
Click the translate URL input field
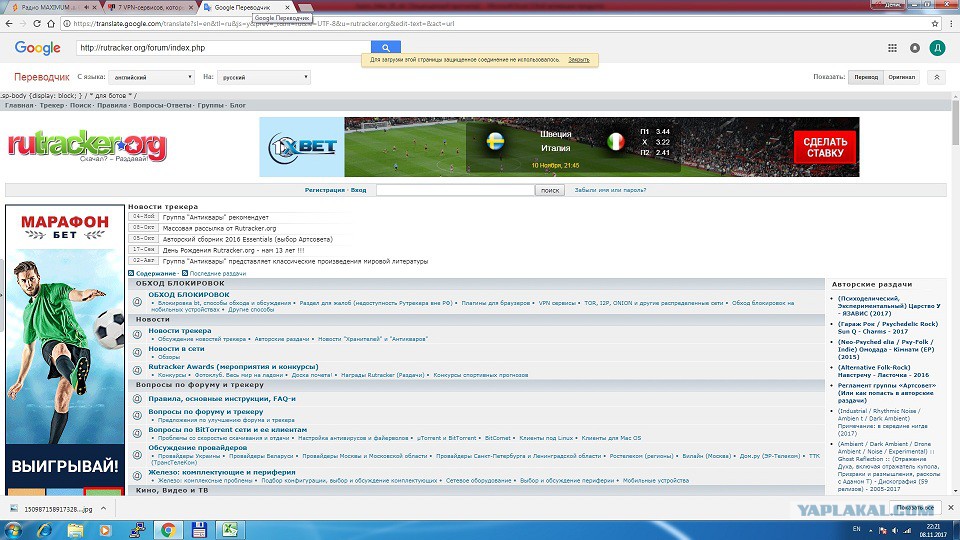point(223,48)
